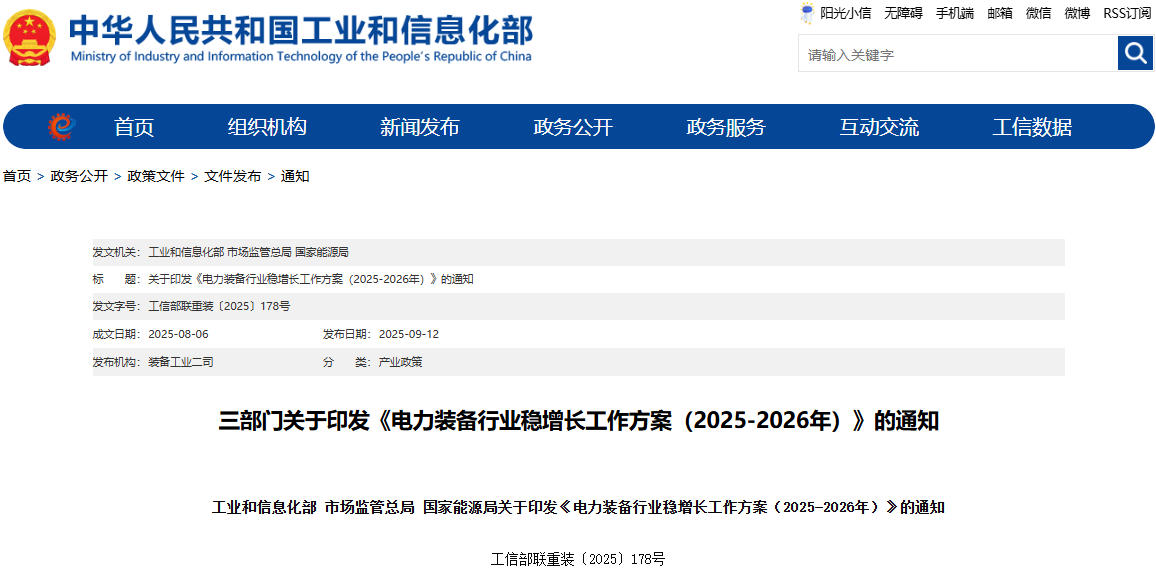
Task: Click the 政策文件 breadcrumb link
Action: (156, 176)
